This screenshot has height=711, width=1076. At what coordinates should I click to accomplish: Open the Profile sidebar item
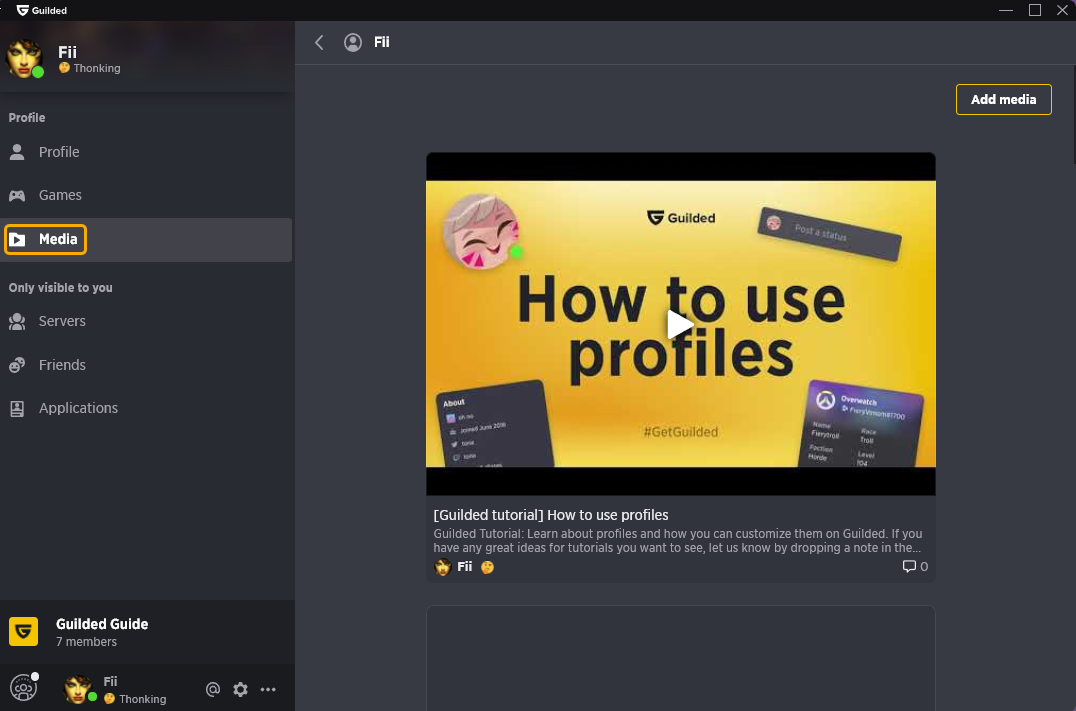[x=146, y=152]
